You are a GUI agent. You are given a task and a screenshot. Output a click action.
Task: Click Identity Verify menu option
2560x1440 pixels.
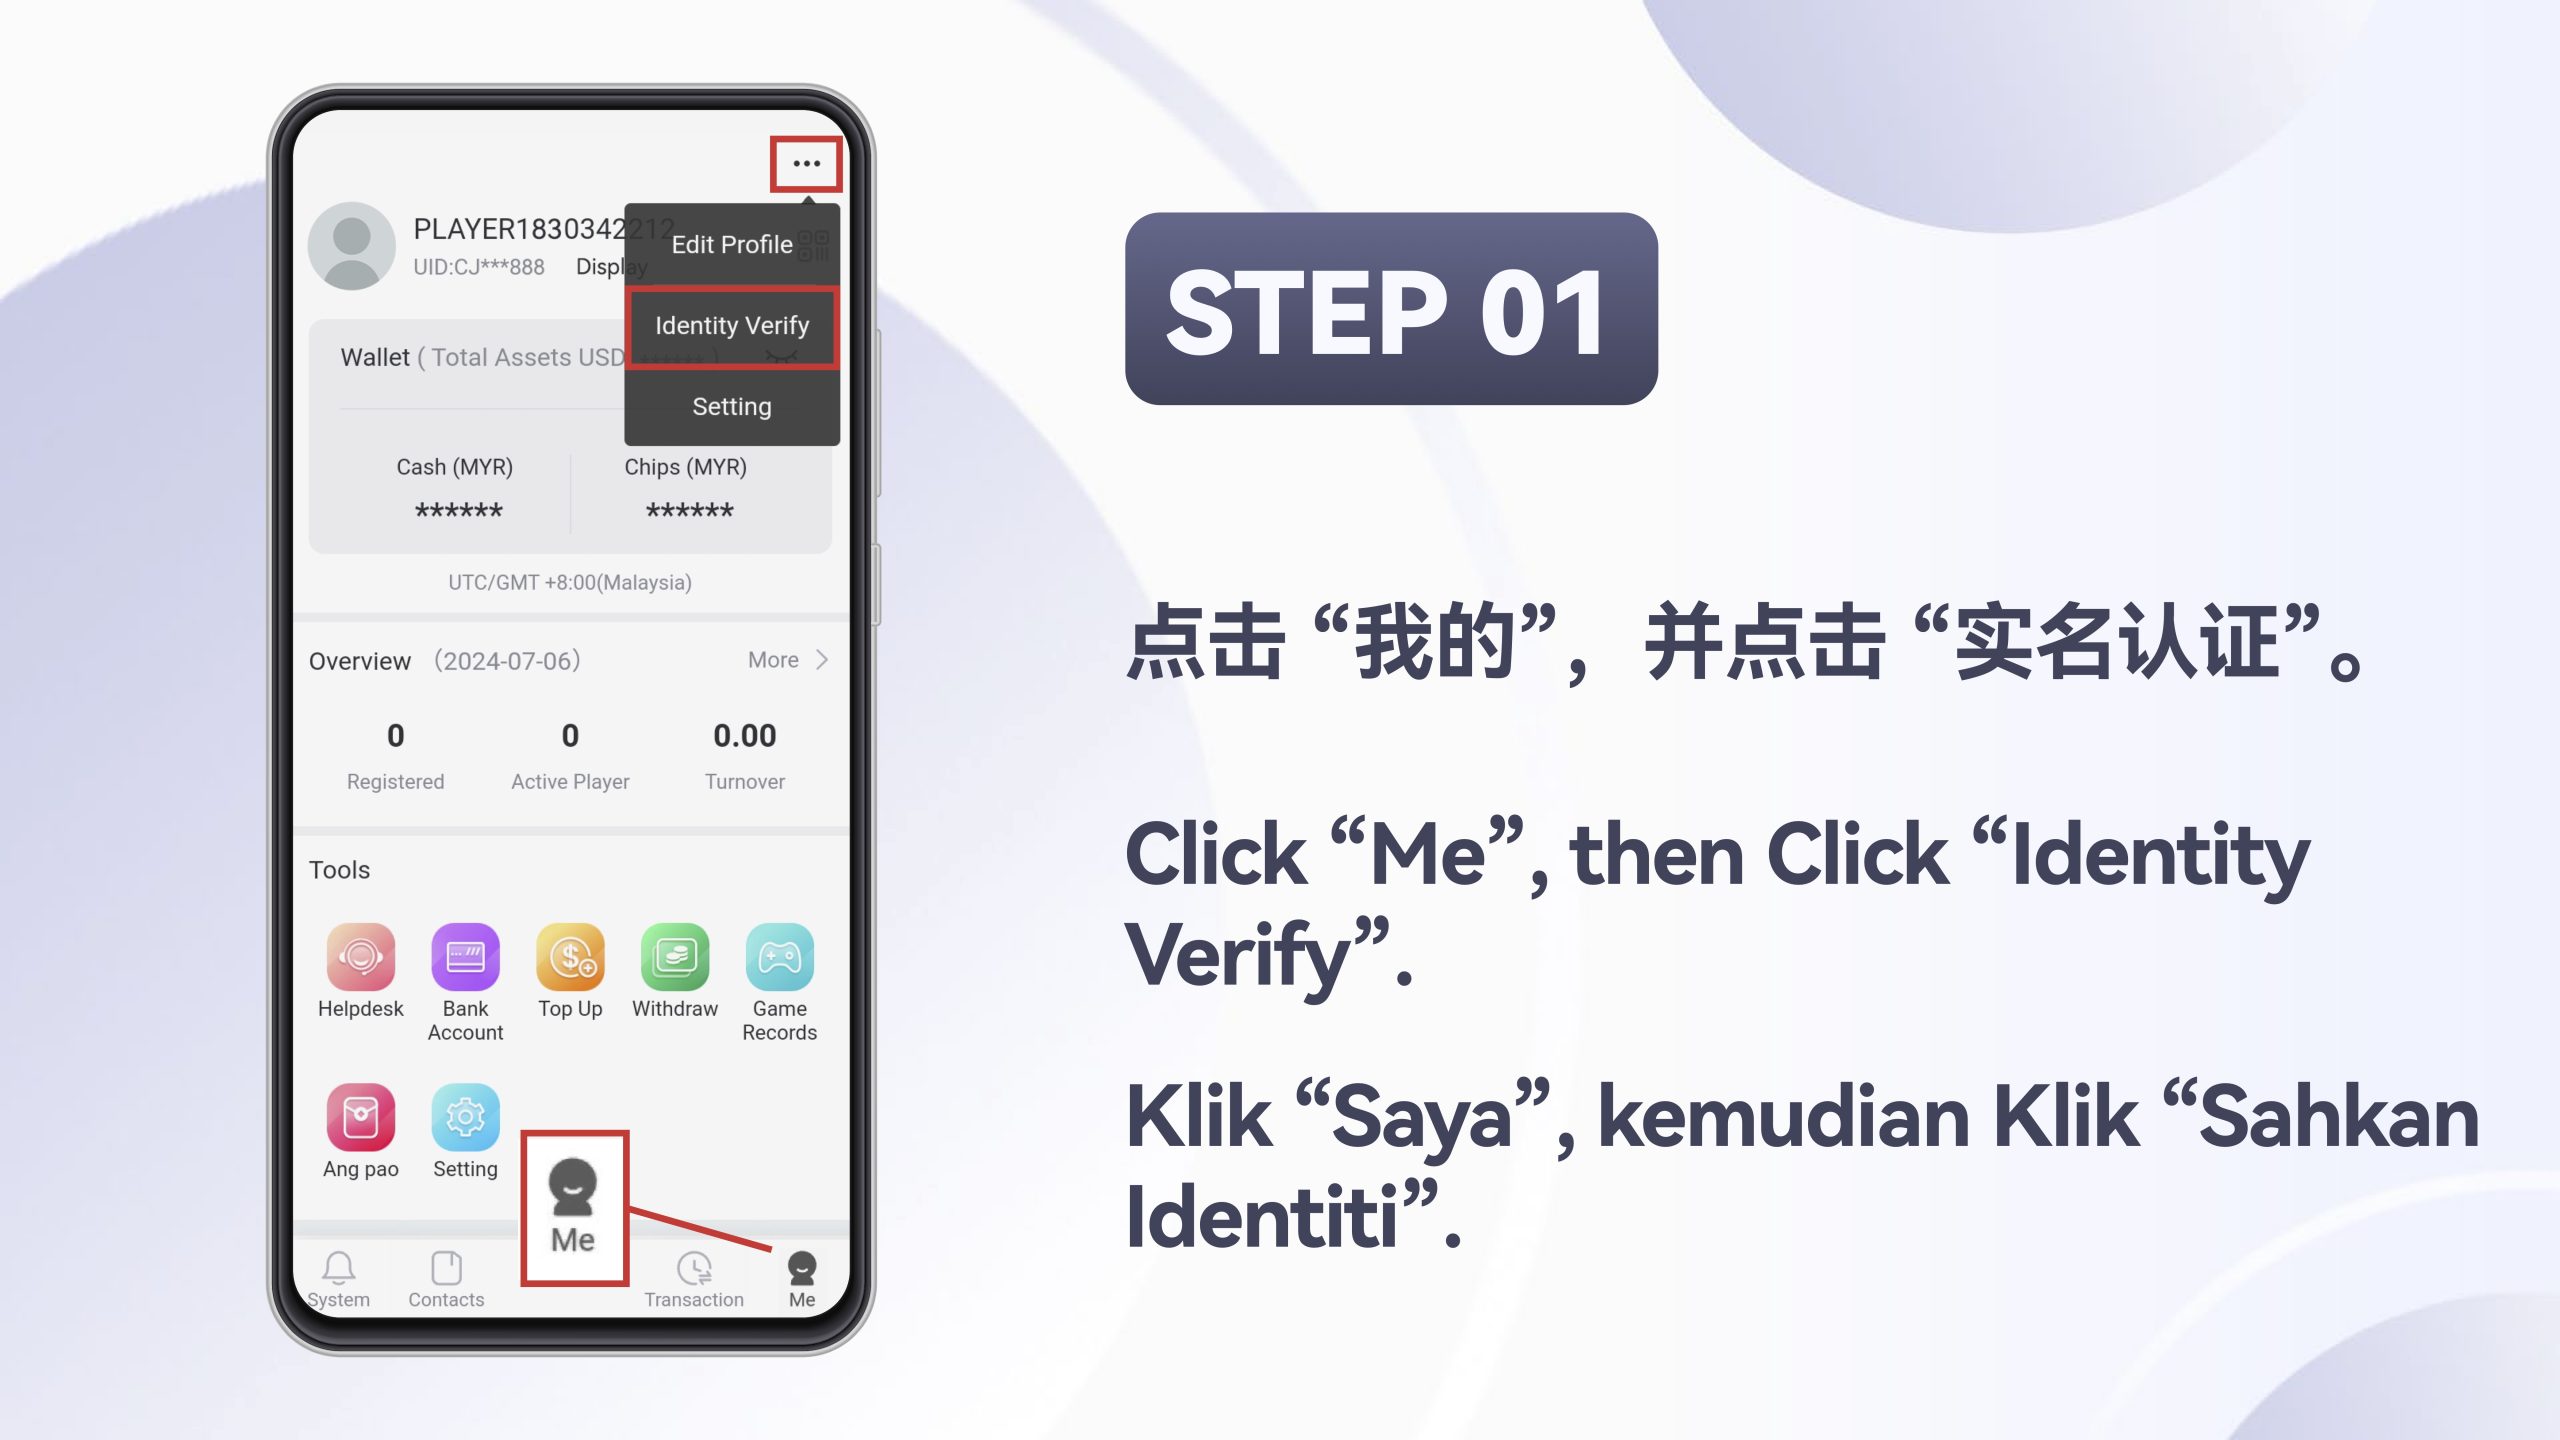[731, 324]
